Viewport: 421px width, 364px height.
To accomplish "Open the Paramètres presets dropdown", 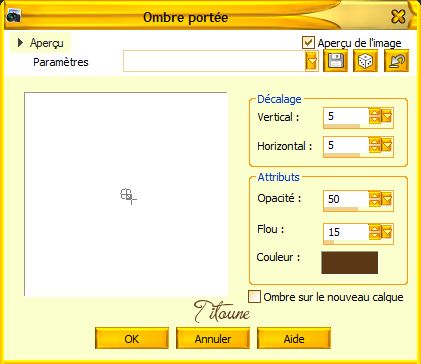I will coord(312,61).
